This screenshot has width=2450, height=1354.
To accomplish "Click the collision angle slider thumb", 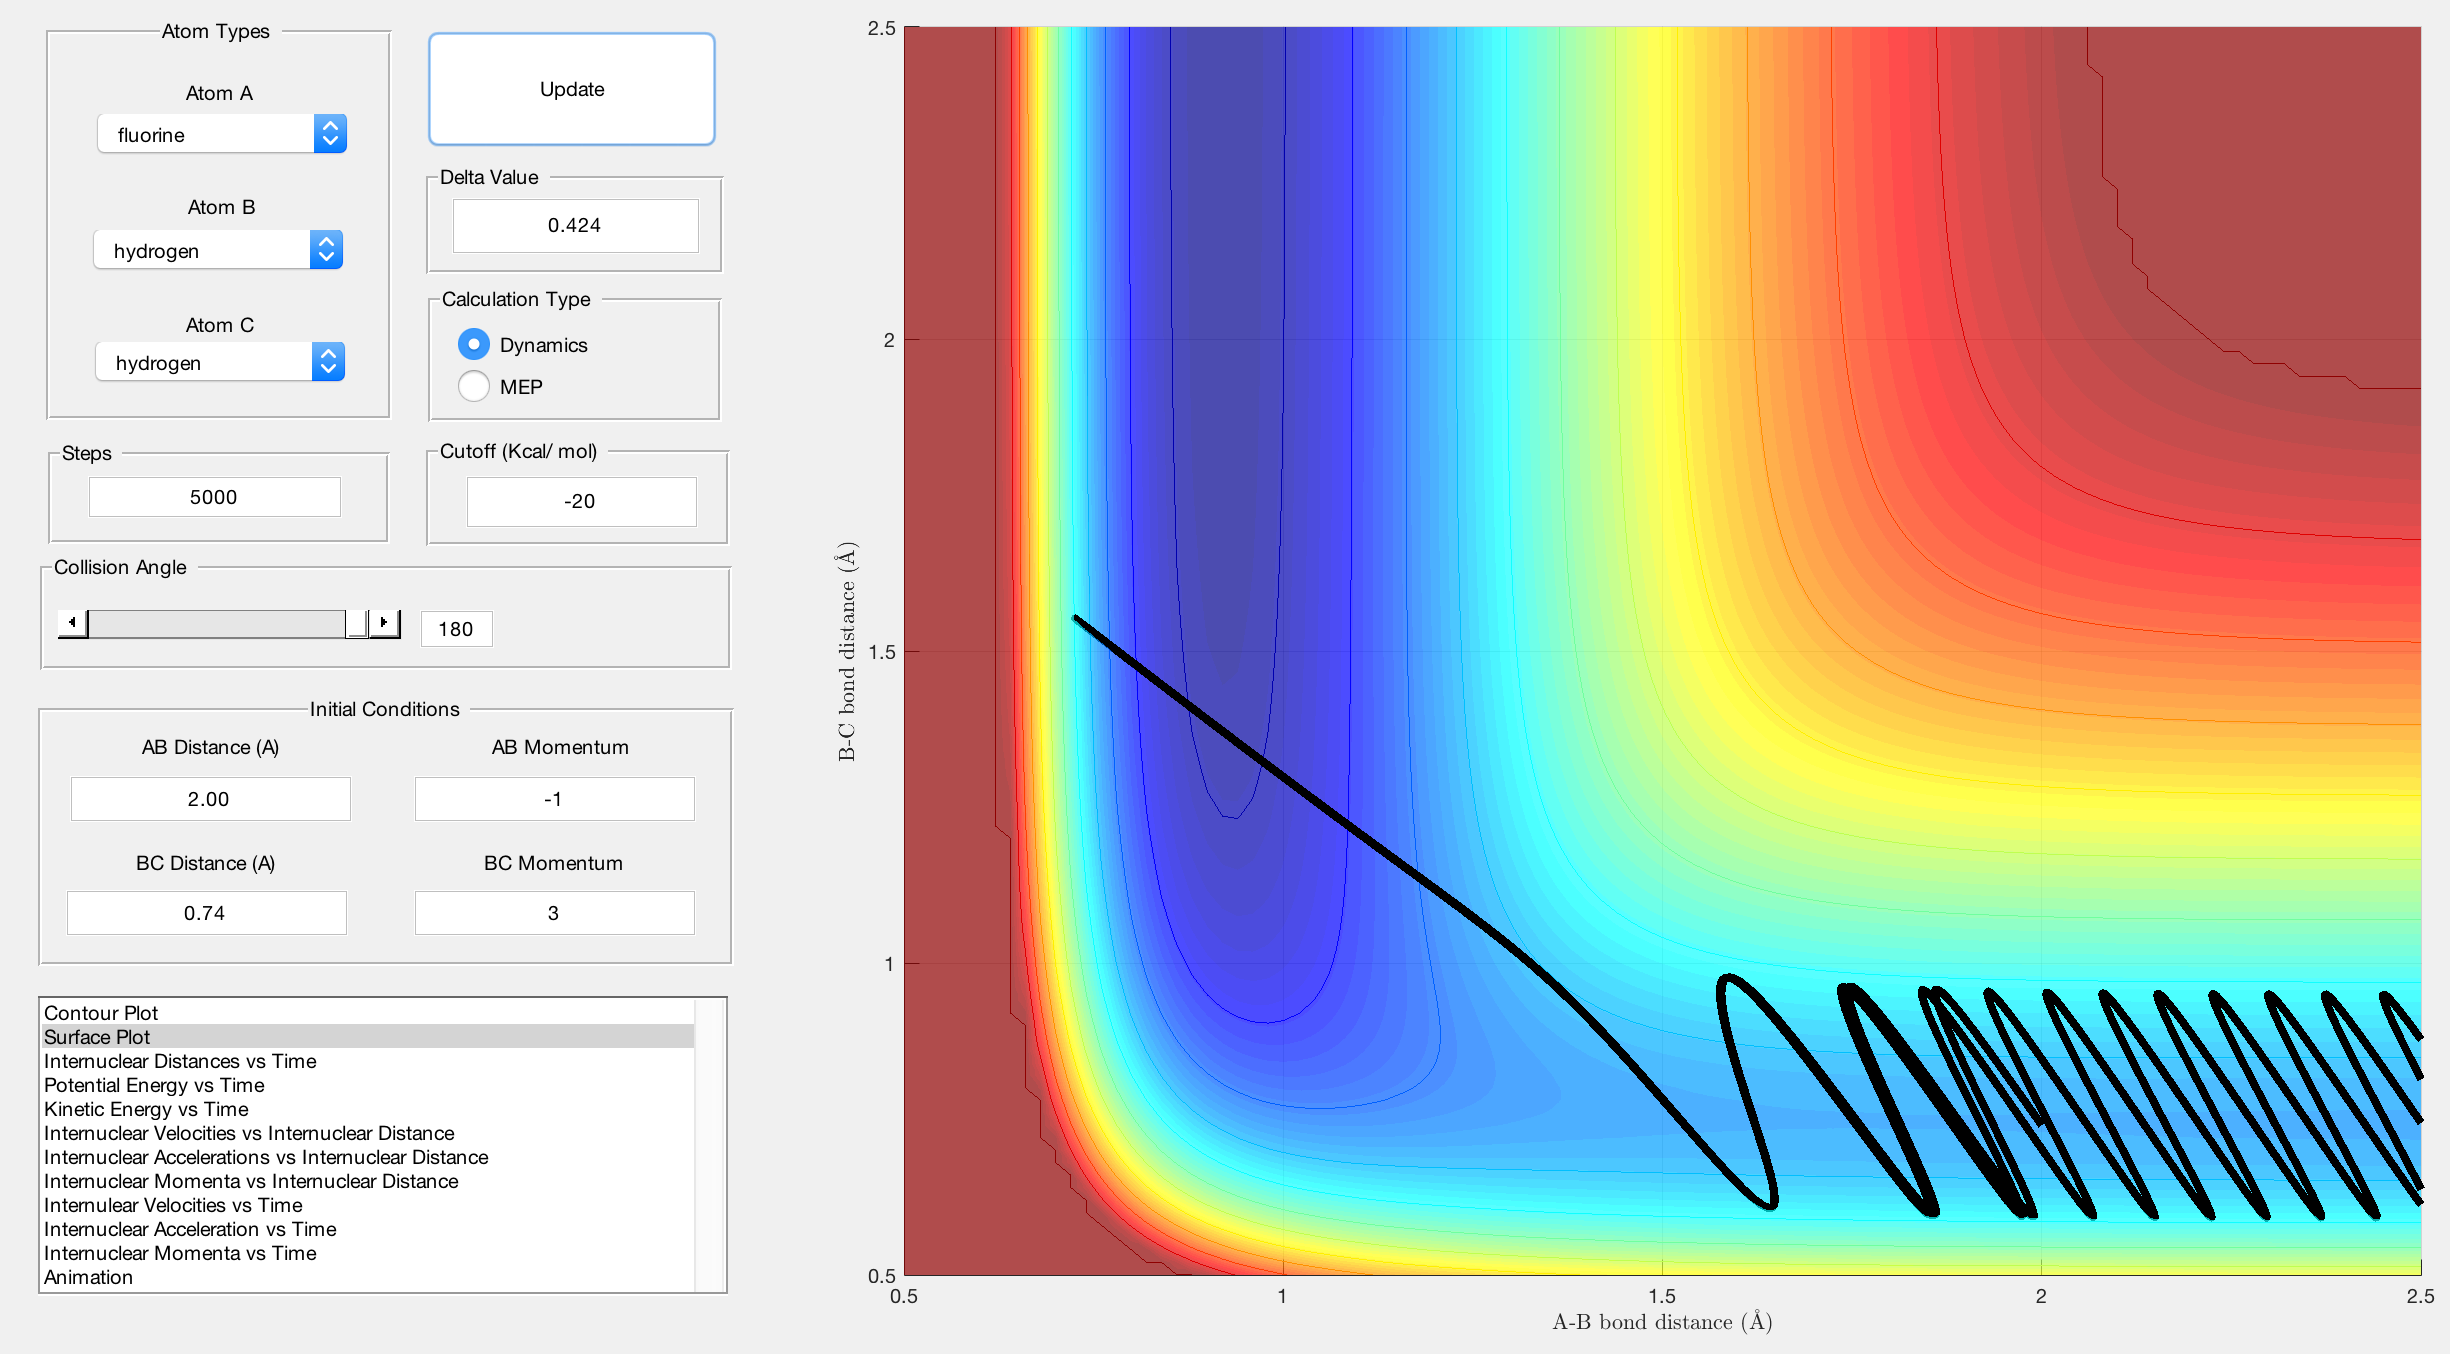I will (356, 623).
